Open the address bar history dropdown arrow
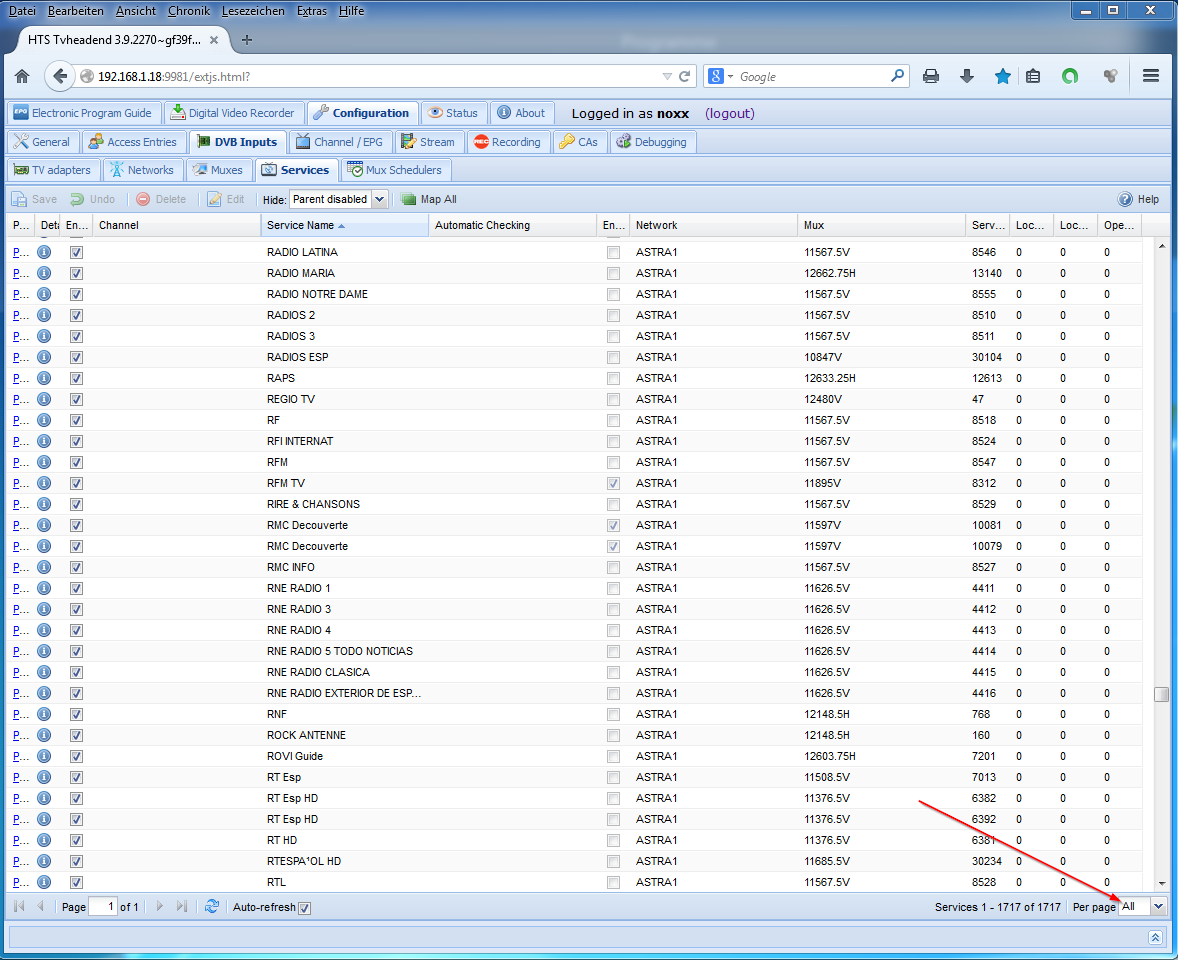Viewport: 1178px width, 960px height. tap(667, 77)
